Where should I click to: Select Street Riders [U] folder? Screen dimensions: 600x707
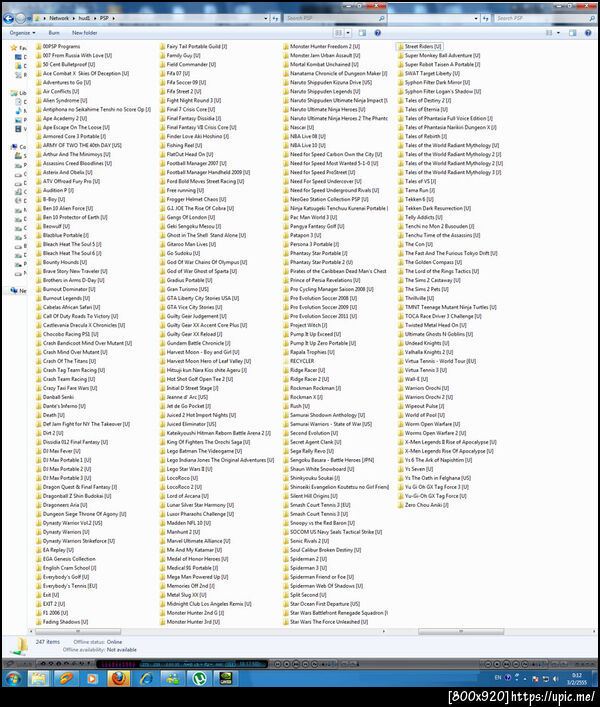419,46
